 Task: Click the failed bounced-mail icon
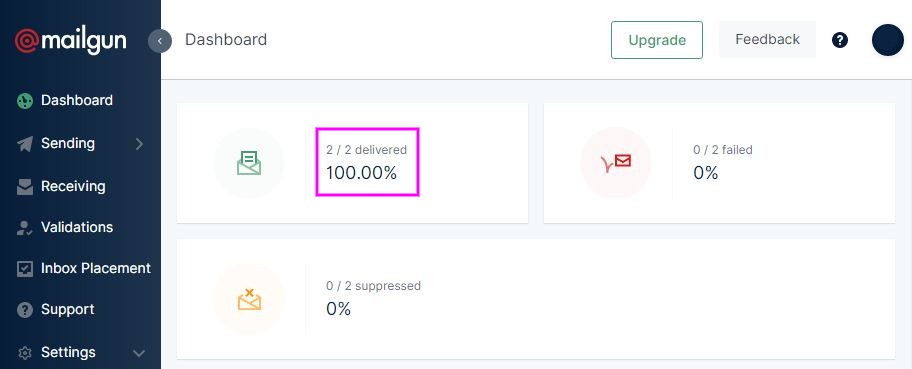click(x=616, y=163)
